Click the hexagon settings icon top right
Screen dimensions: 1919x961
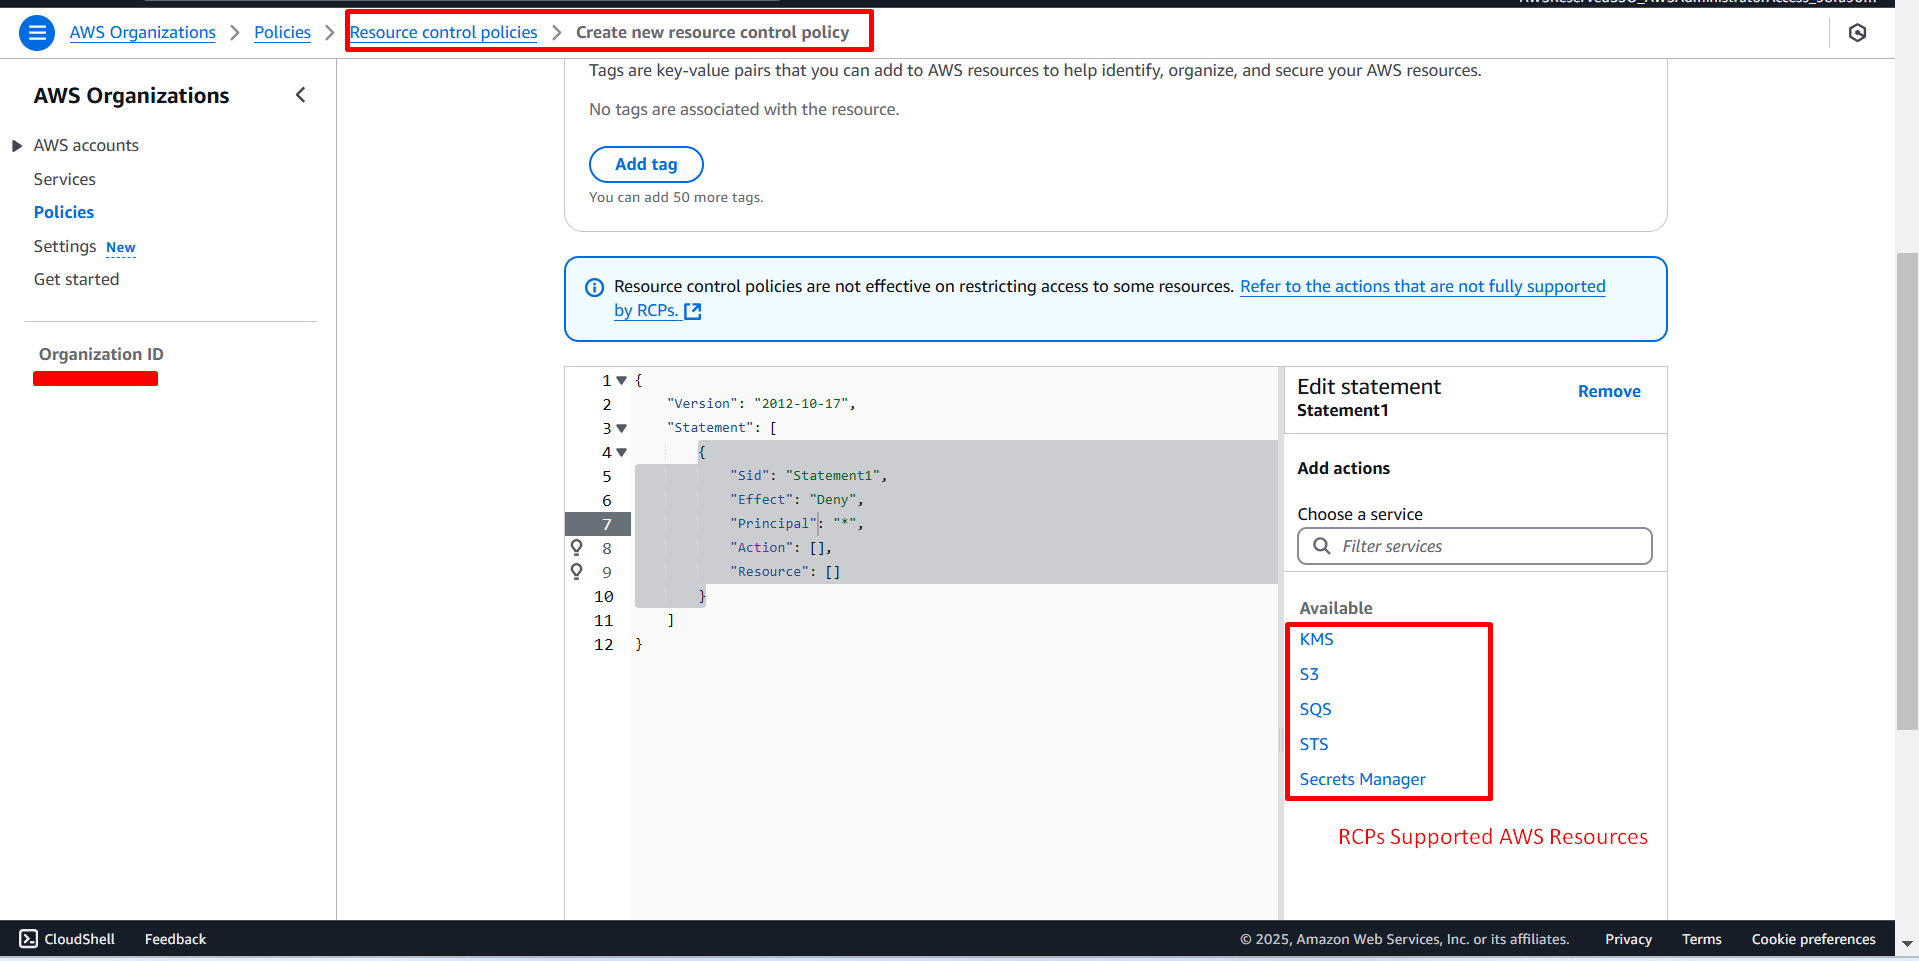point(1857,33)
